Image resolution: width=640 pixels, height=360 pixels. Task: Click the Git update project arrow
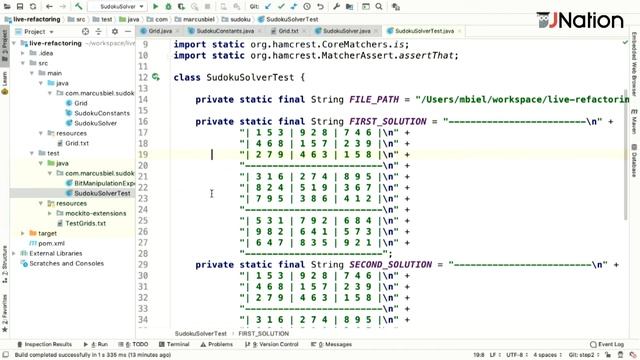268,7
